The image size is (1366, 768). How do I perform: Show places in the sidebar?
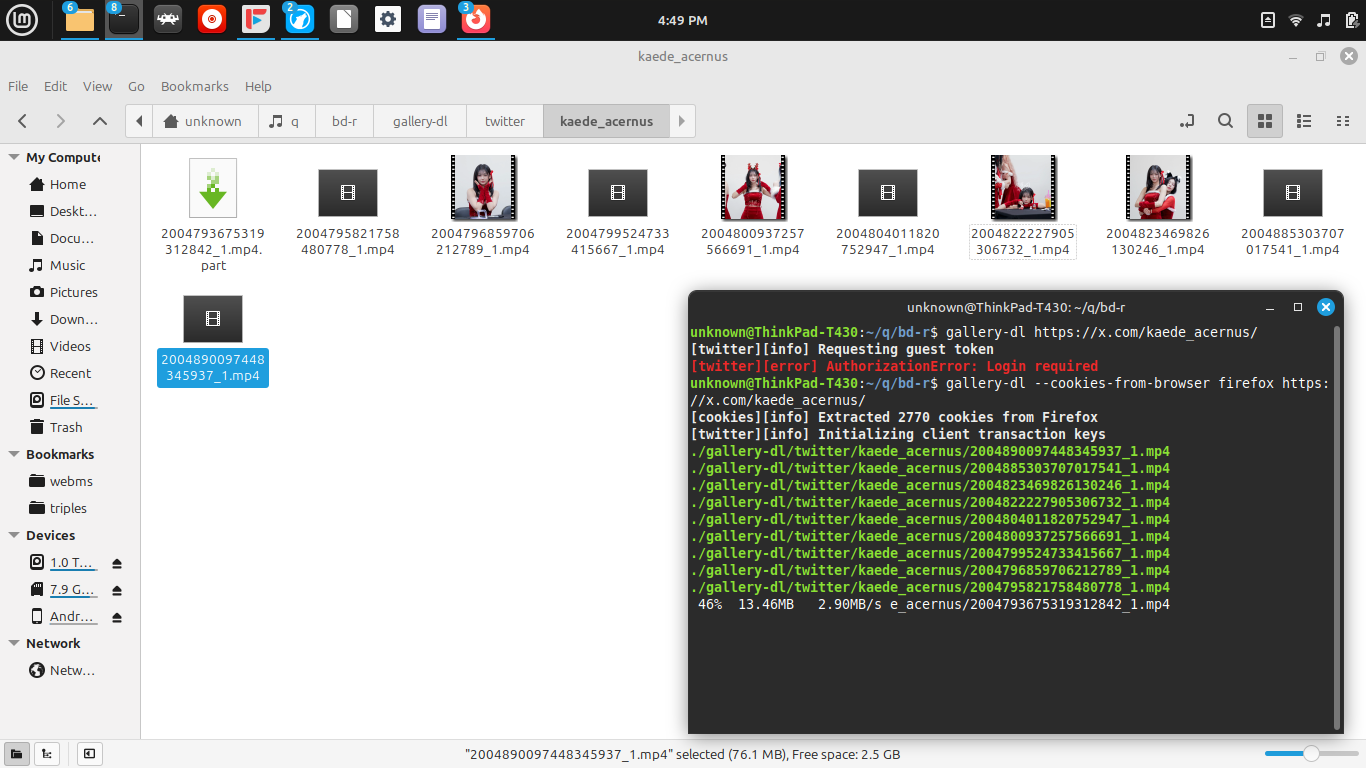[17, 754]
